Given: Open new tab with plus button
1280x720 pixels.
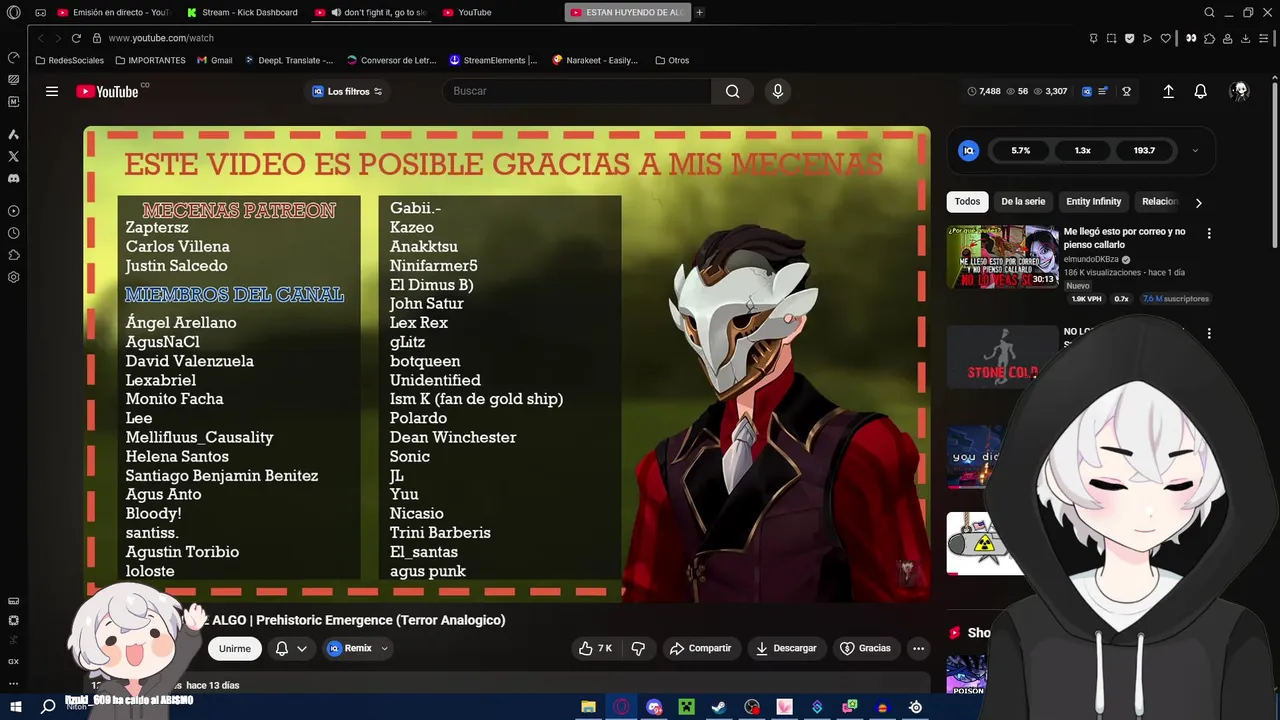Looking at the screenshot, I should [699, 13].
